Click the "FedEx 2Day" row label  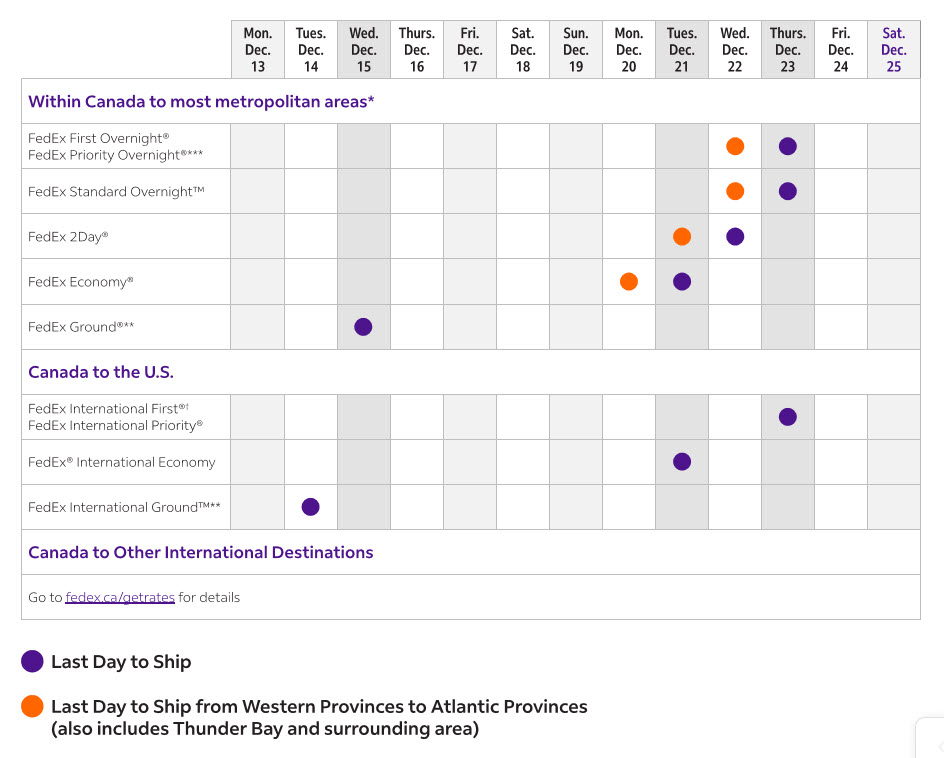68,237
